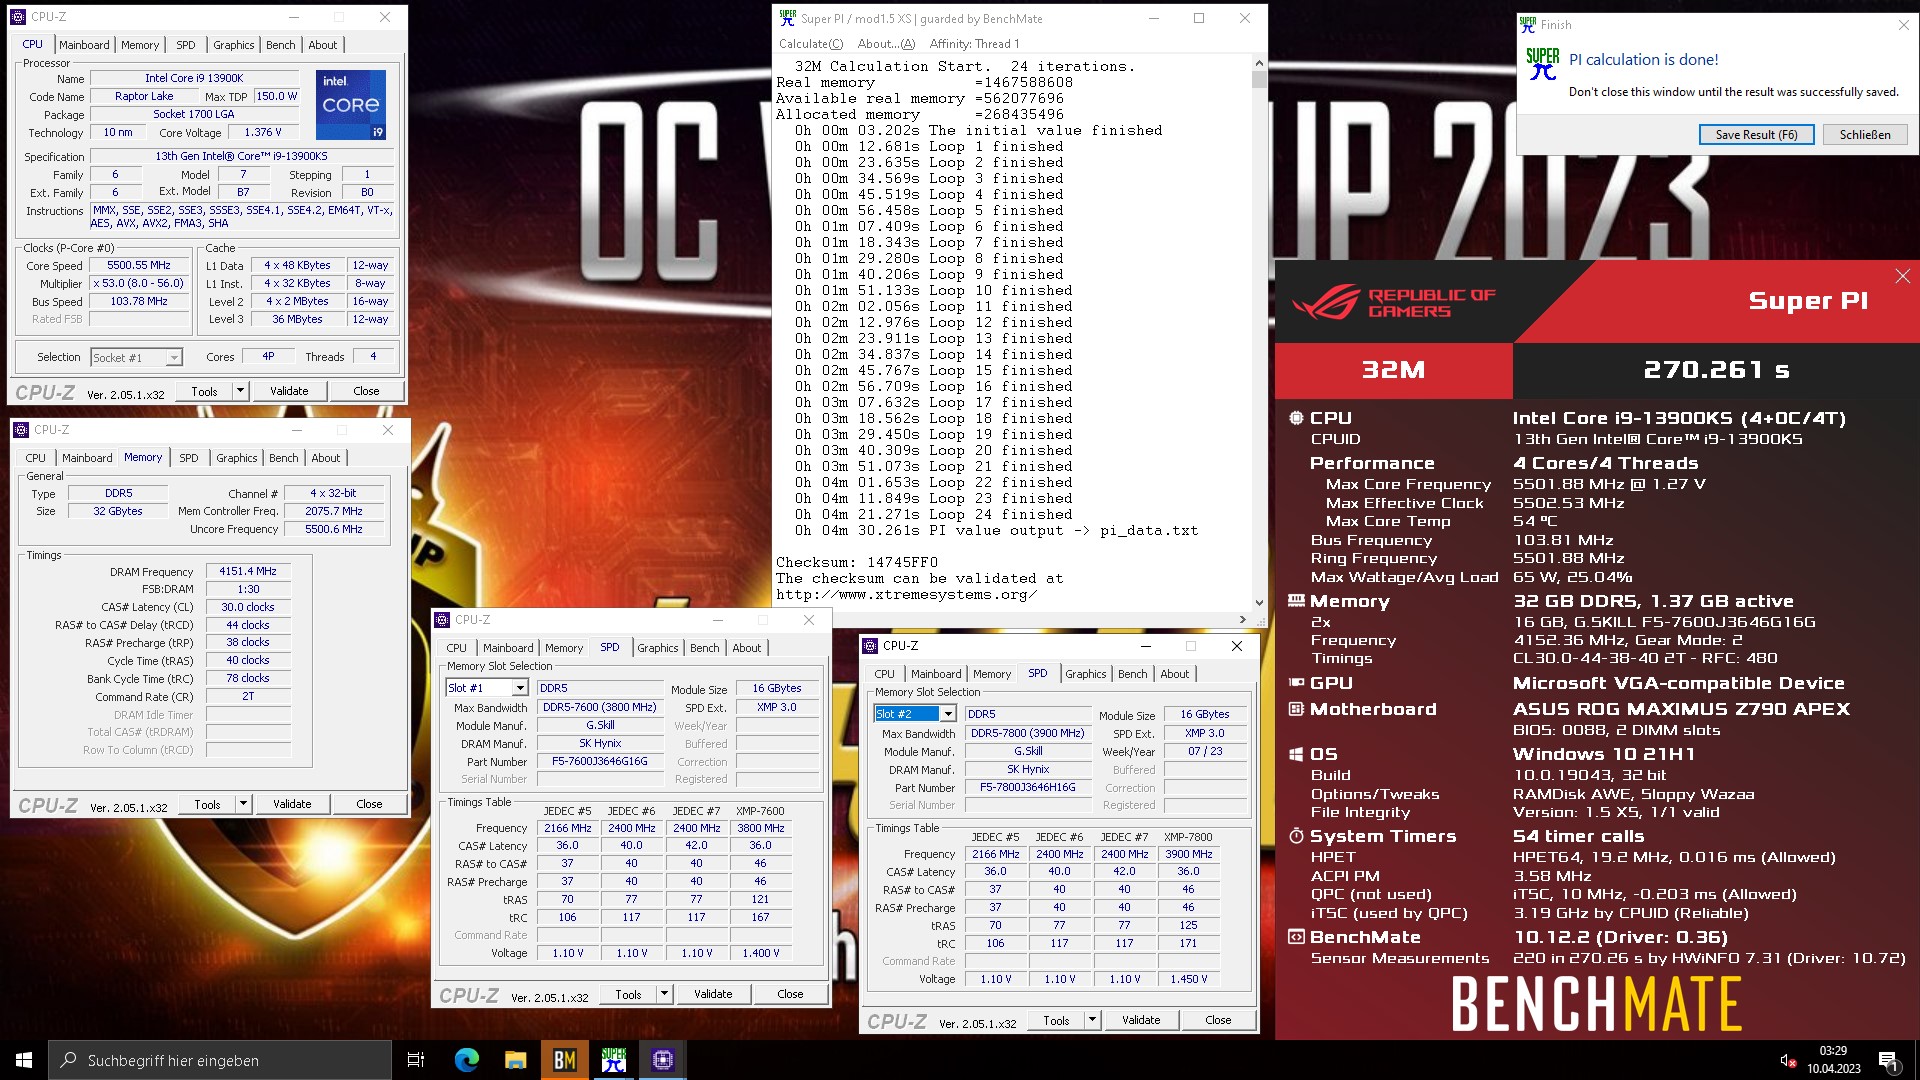Click Tools button in Slot #1 SPD window
This screenshot has height=1080, width=1920.
click(x=628, y=994)
